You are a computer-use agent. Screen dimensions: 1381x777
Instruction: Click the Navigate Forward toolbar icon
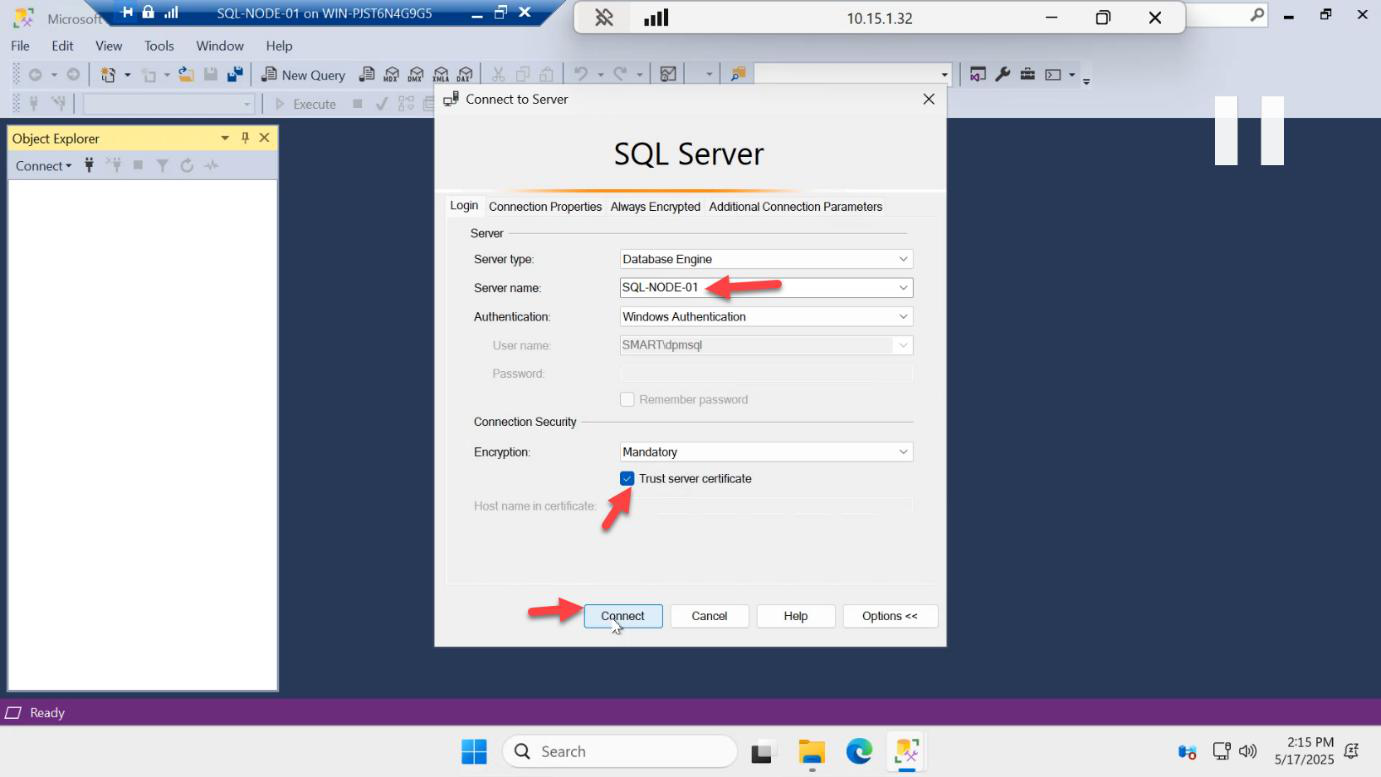point(73,75)
